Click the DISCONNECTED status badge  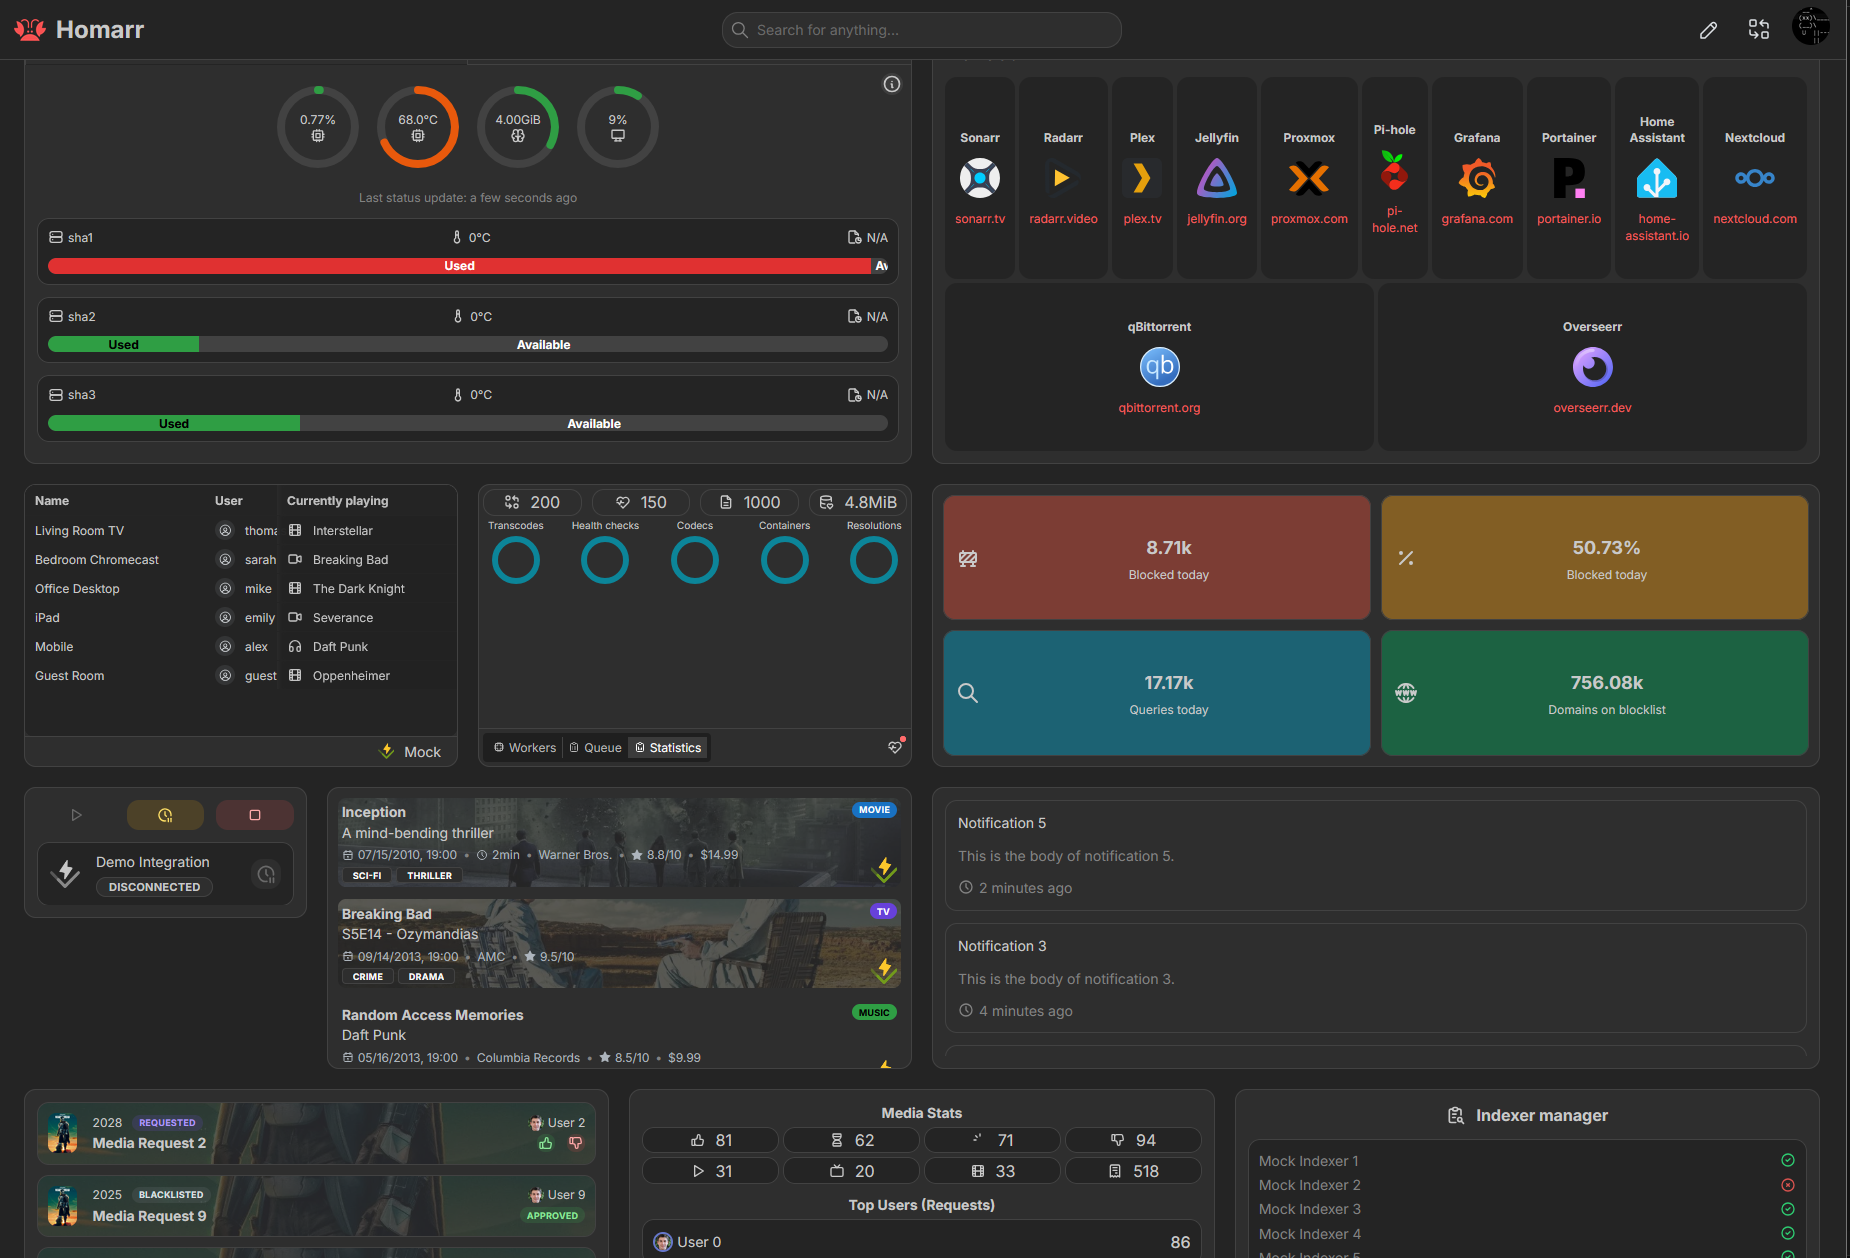click(x=154, y=887)
